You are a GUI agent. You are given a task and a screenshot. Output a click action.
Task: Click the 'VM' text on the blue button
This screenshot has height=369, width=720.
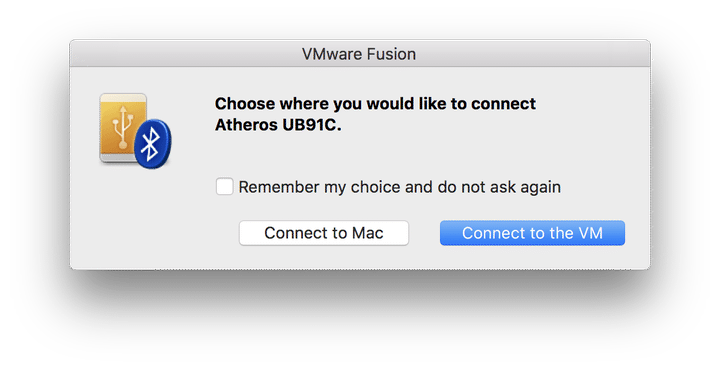click(590, 233)
